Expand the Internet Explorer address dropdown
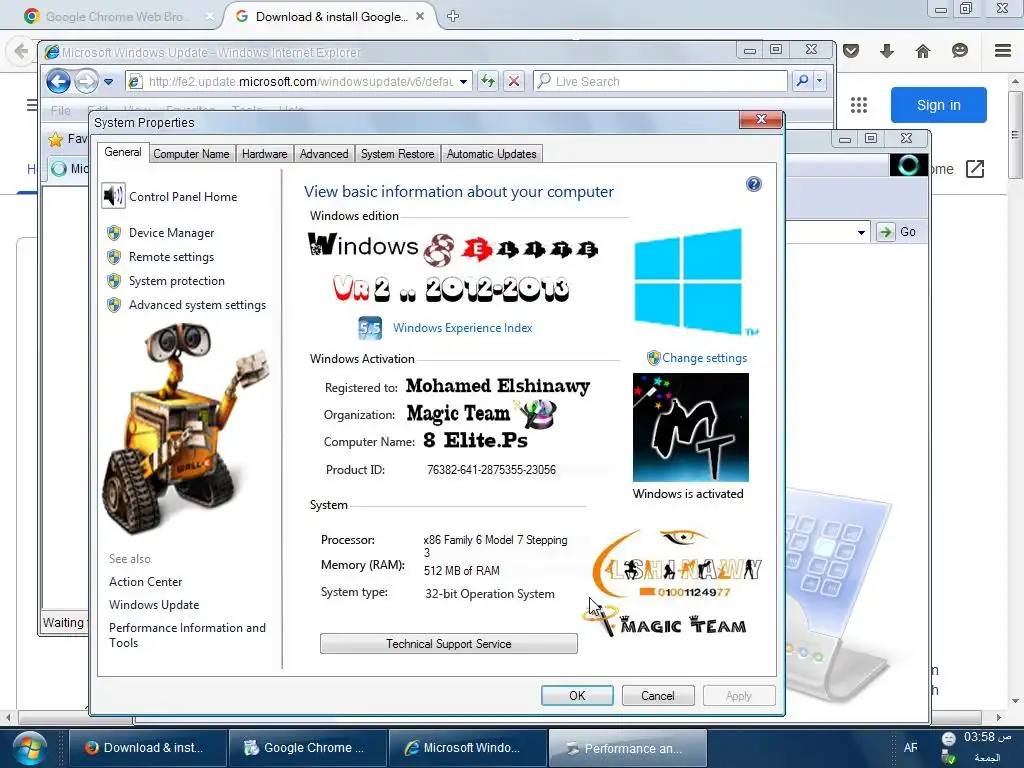Screen dimensions: 1024x768 (463, 82)
